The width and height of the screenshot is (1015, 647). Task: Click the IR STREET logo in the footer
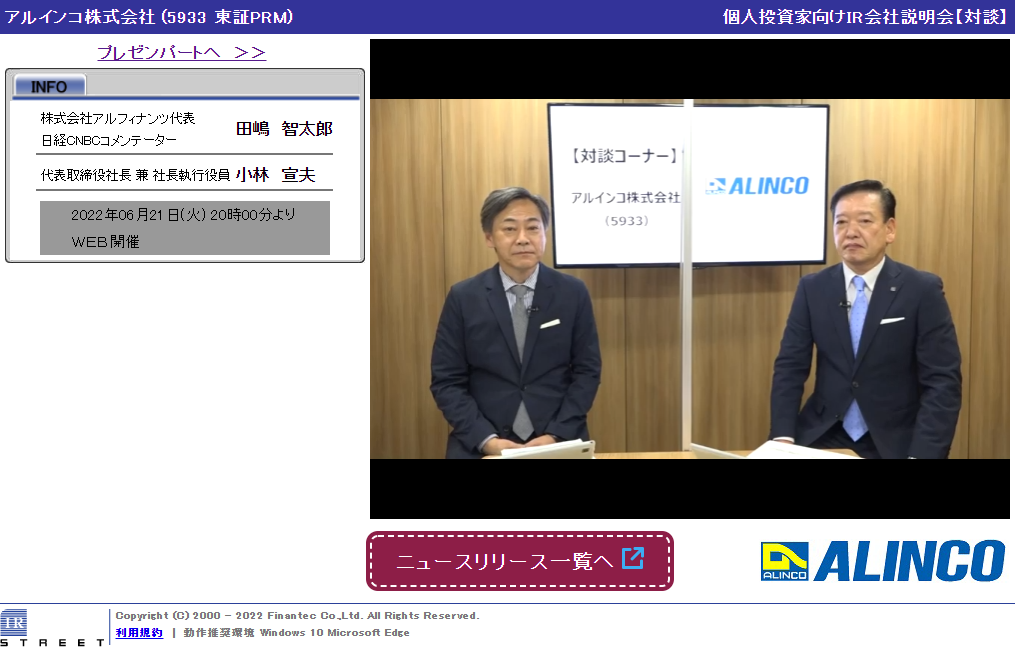click(x=52, y=627)
